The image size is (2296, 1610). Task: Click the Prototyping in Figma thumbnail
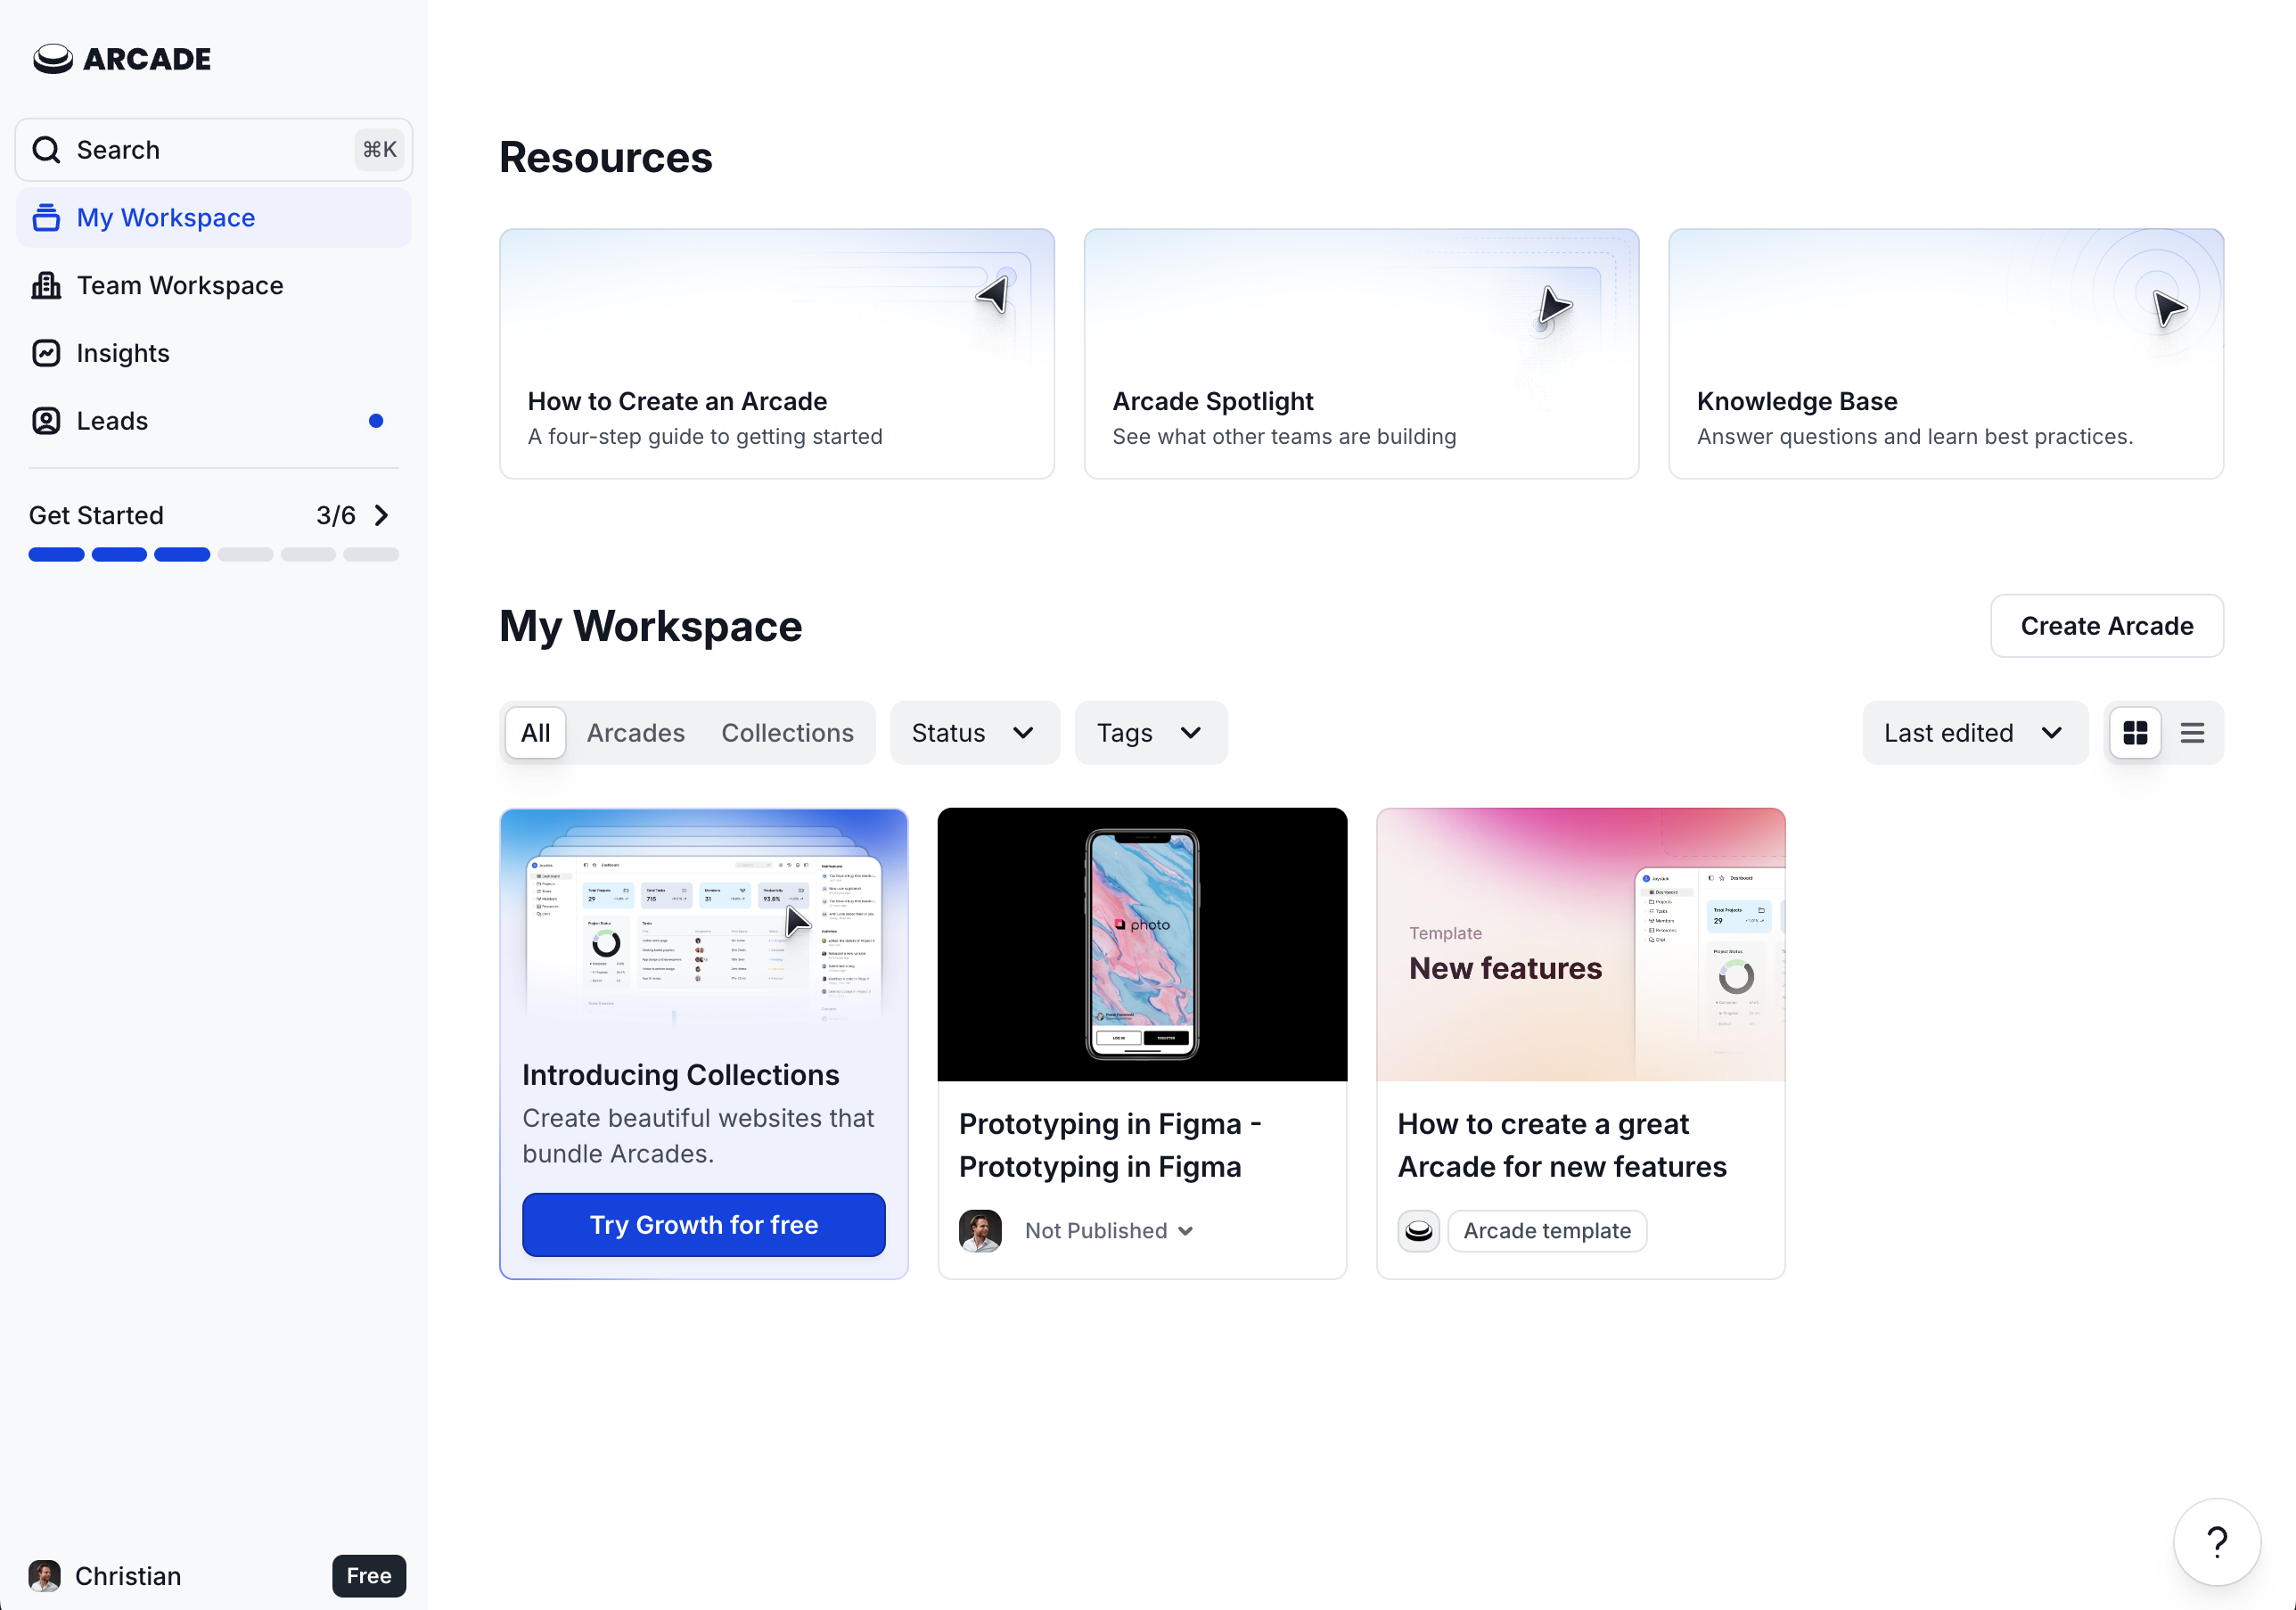[x=1141, y=944]
